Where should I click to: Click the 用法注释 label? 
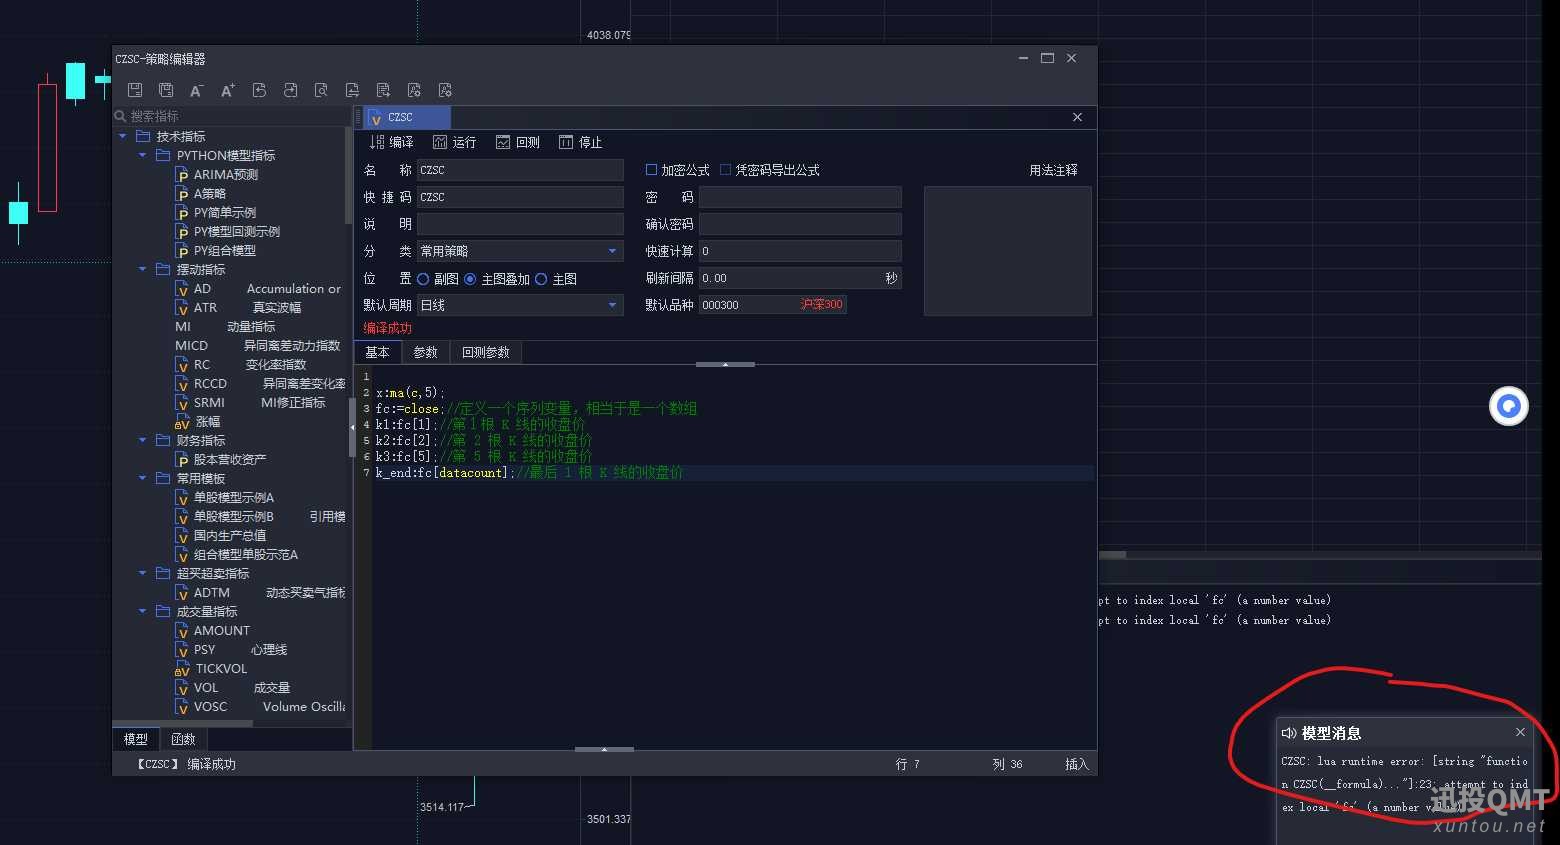[1053, 170]
